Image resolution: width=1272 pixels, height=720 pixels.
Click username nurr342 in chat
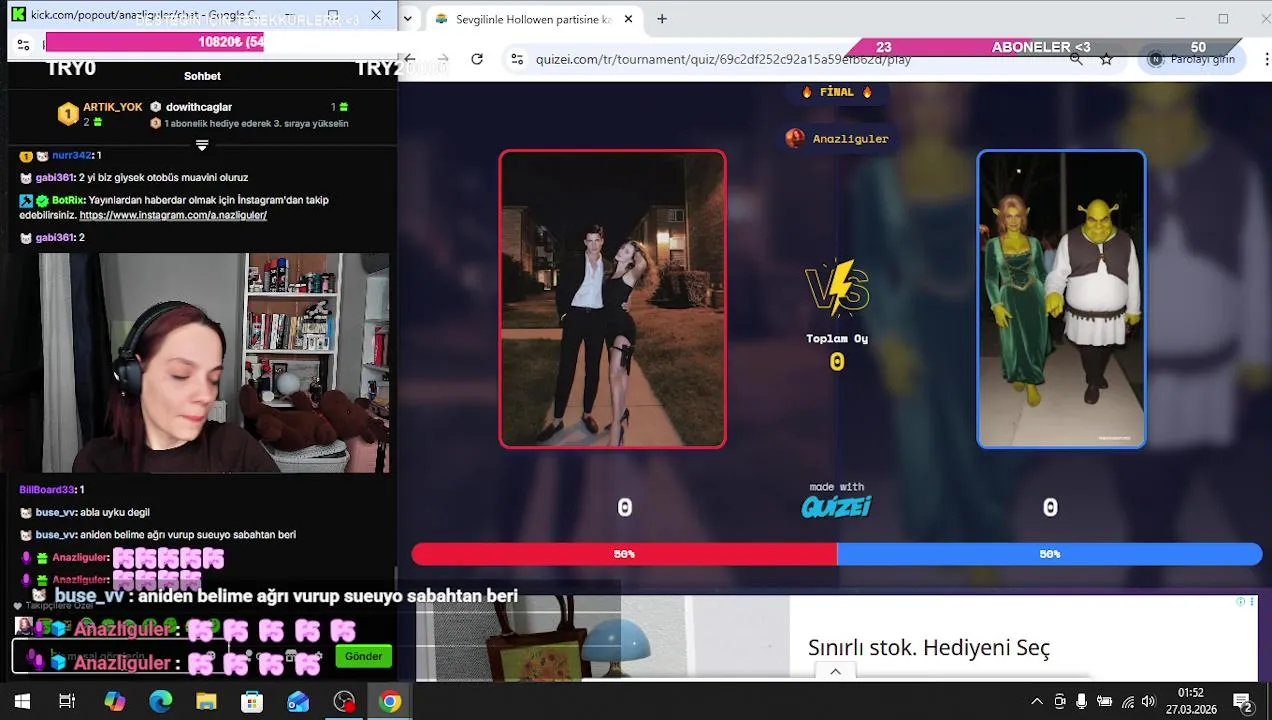(72, 156)
